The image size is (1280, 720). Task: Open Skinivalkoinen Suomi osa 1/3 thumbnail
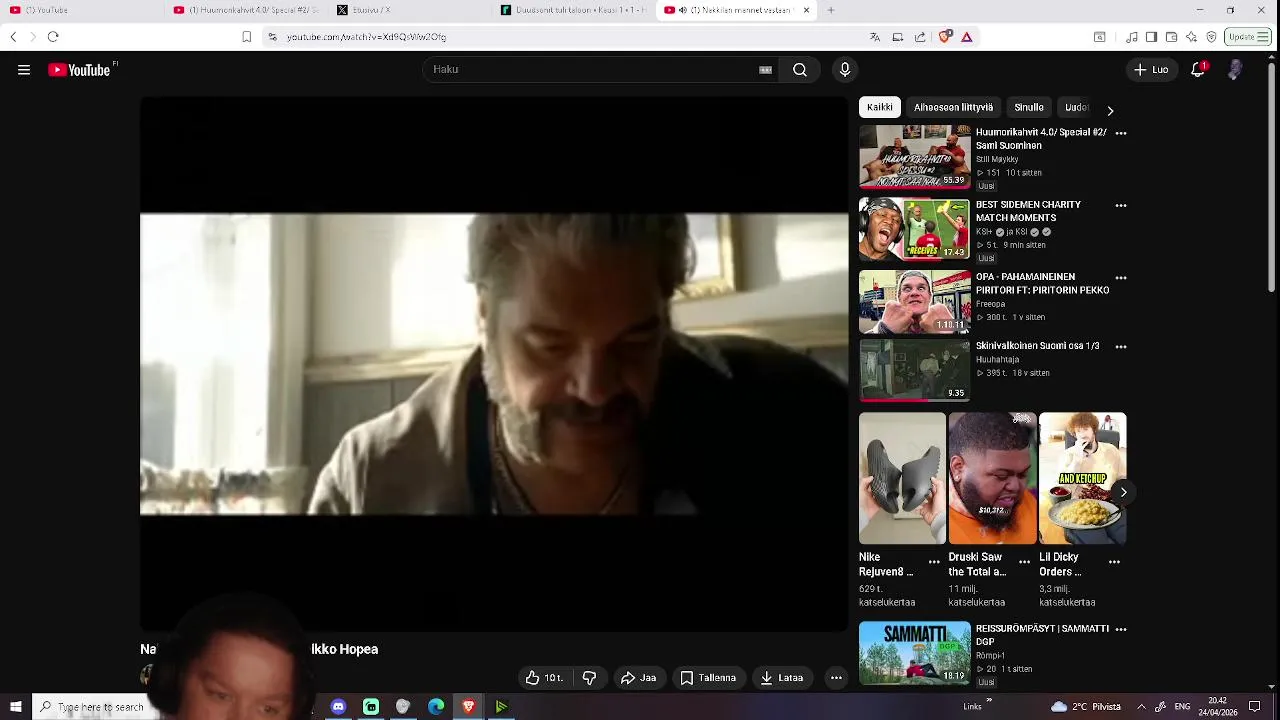click(915, 370)
